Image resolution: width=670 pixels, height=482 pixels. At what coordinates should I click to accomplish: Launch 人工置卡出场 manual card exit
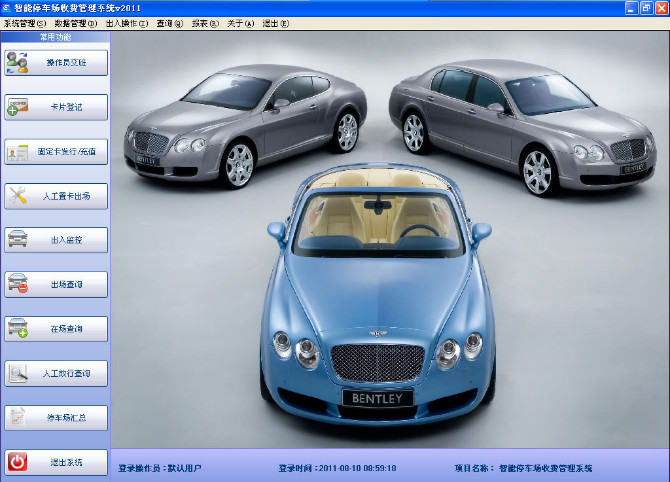point(56,196)
